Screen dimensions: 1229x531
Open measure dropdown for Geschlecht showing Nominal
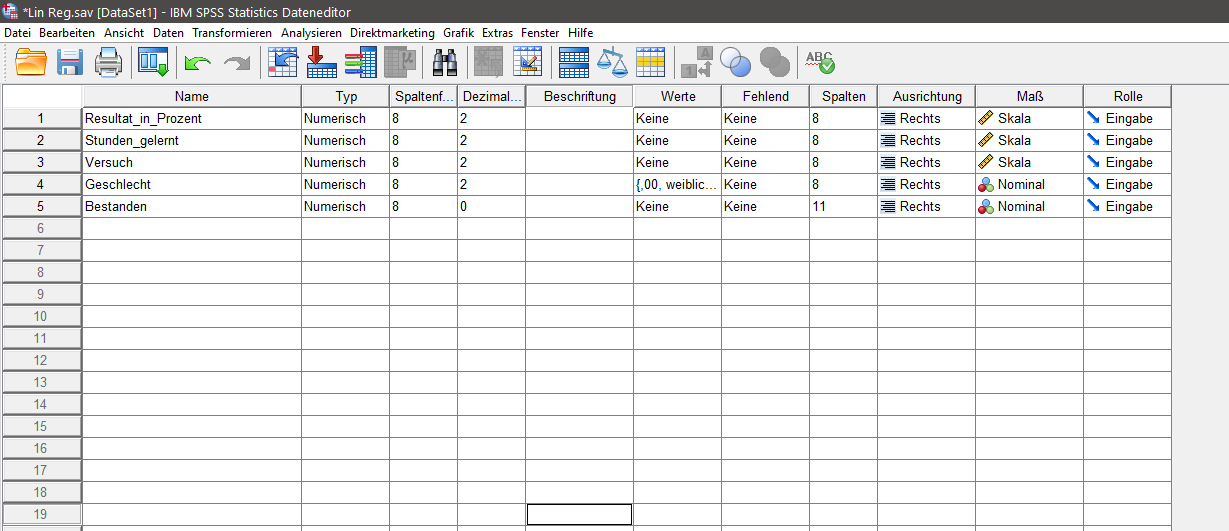[x=1028, y=185]
